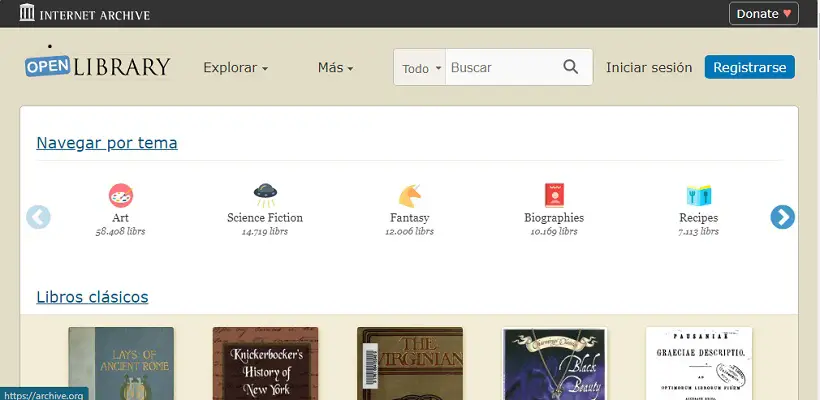Open the Fantasy subject label

coord(409,218)
